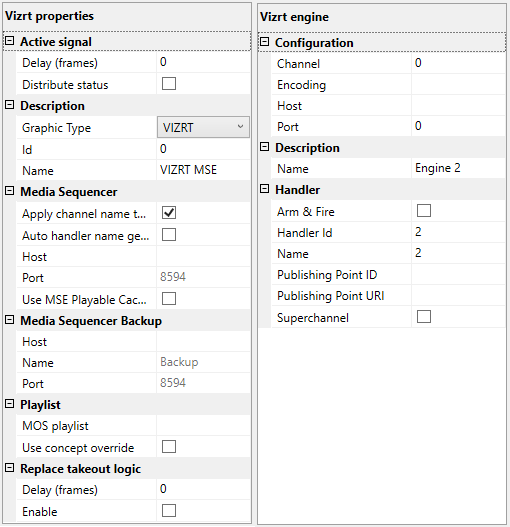The image size is (510, 527).
Task: Collapse the Configuration section in Vizrt engine
Action: [x=265, y=42]
